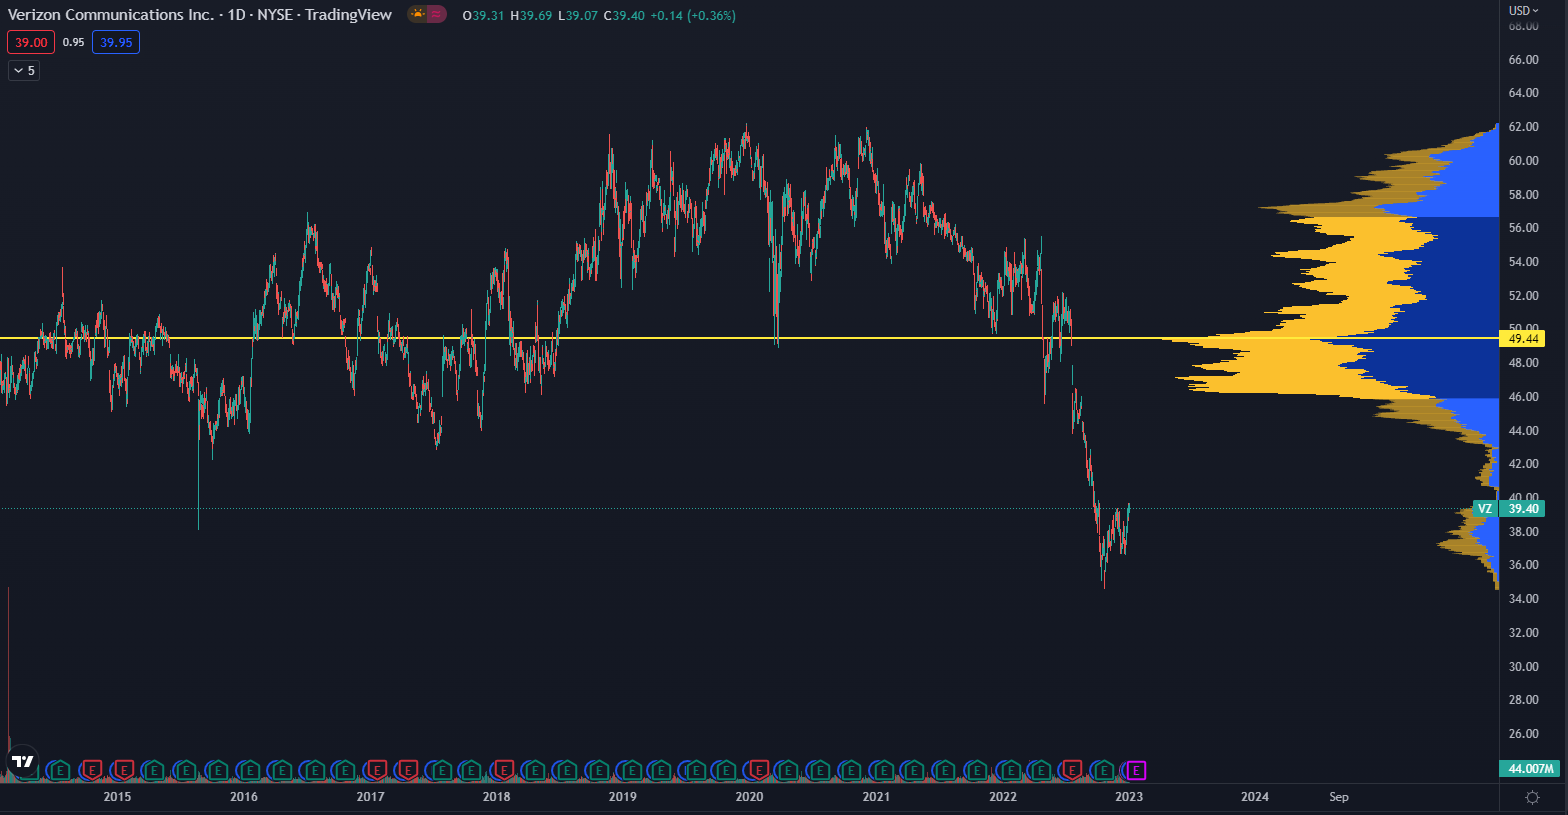Click the 2020 label on time axis

pos(749,797)
